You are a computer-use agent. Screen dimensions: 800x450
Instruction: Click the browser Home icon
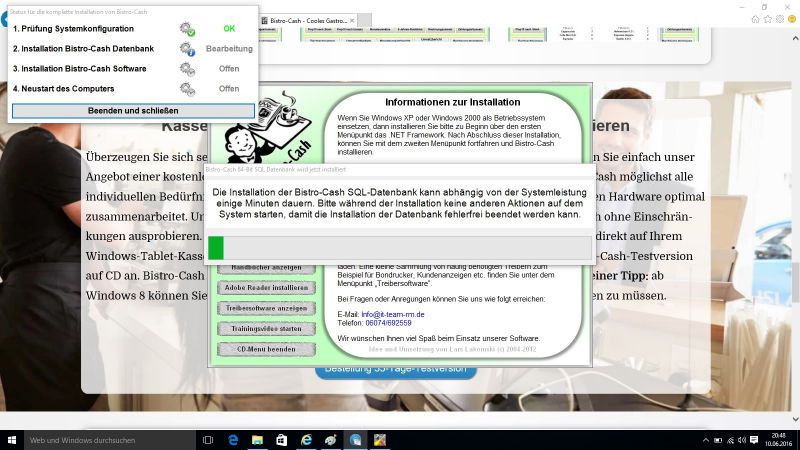[756, 19]
